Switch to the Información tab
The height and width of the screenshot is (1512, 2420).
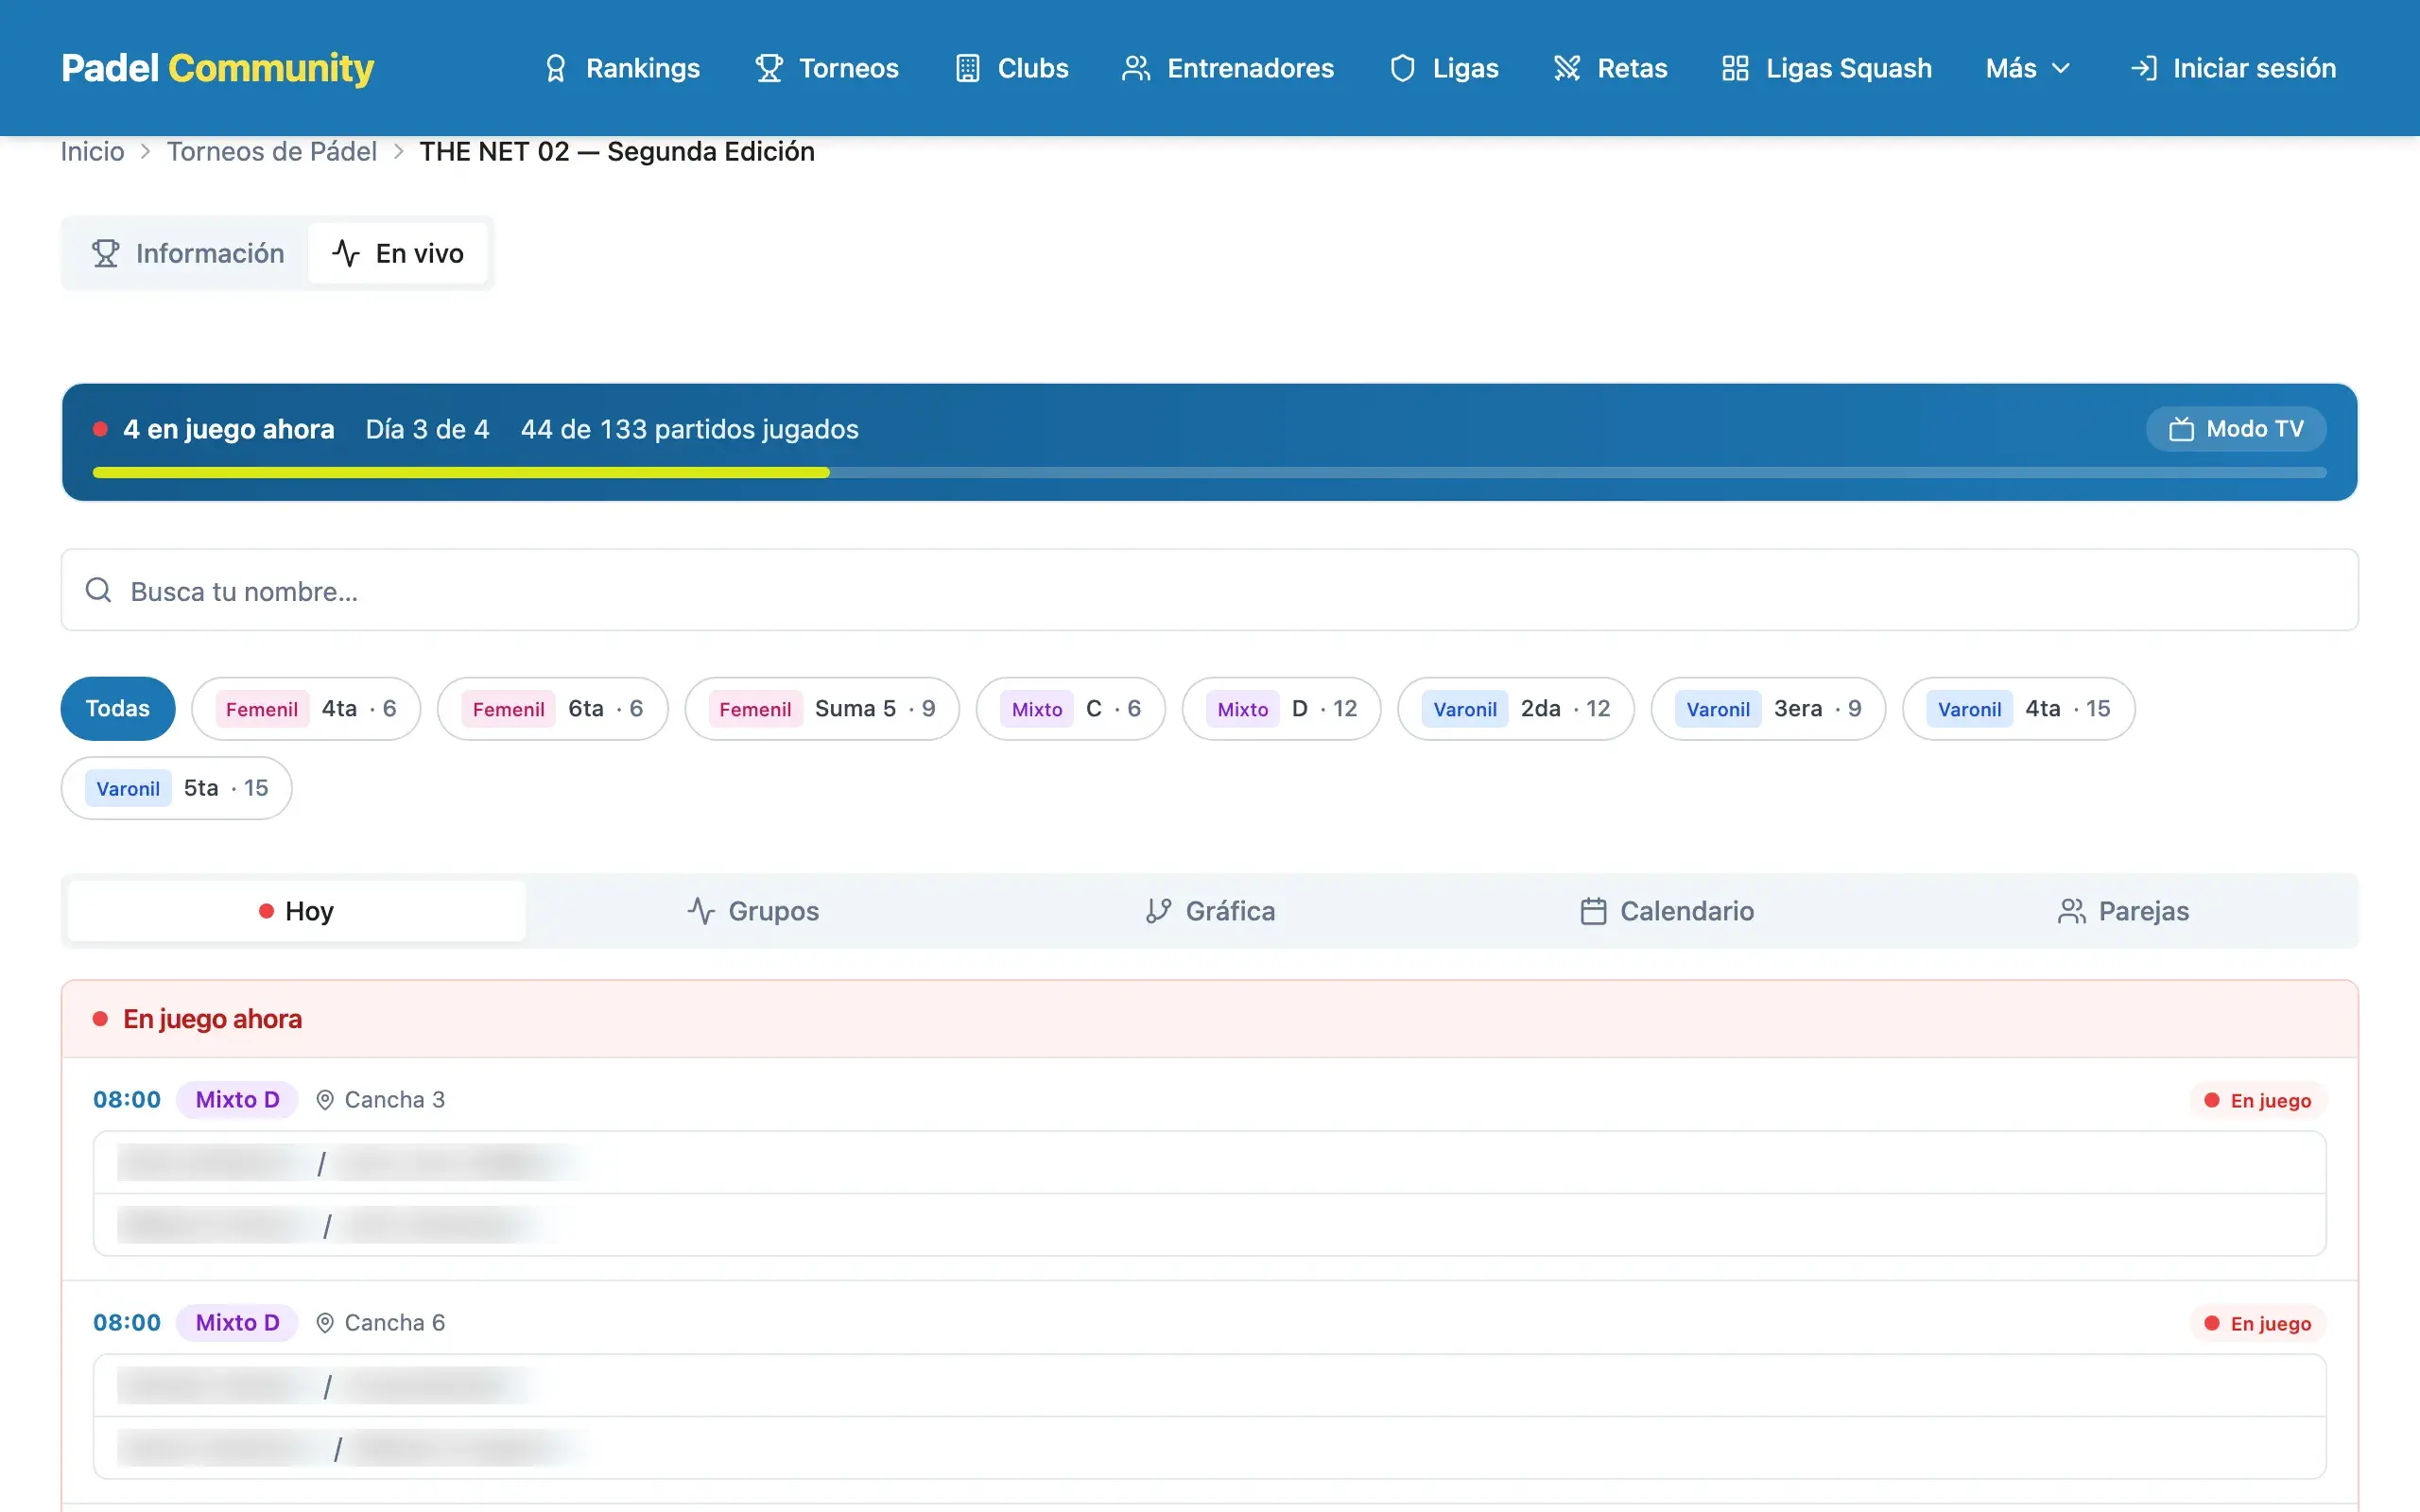click(x=188, y=254)
